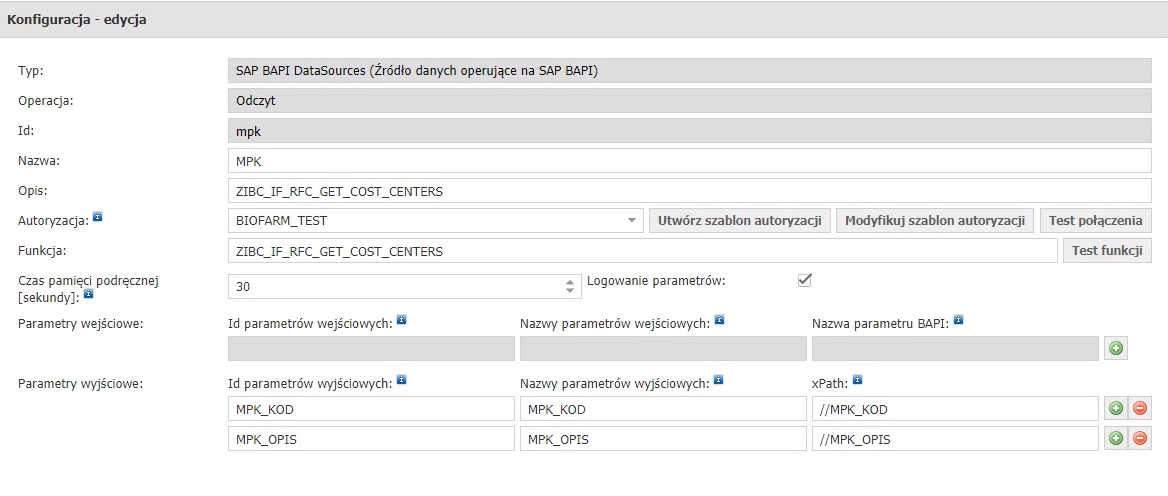Image resolution: width=1168 pixels, height=496 pixels.
Task: Click into the Nazwa field containing MPK
Action: pos(690,161)
